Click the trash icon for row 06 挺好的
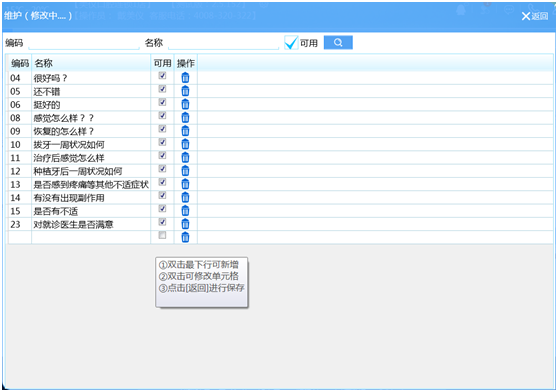This screenshot has height=392, width=558. coord(185,104)
